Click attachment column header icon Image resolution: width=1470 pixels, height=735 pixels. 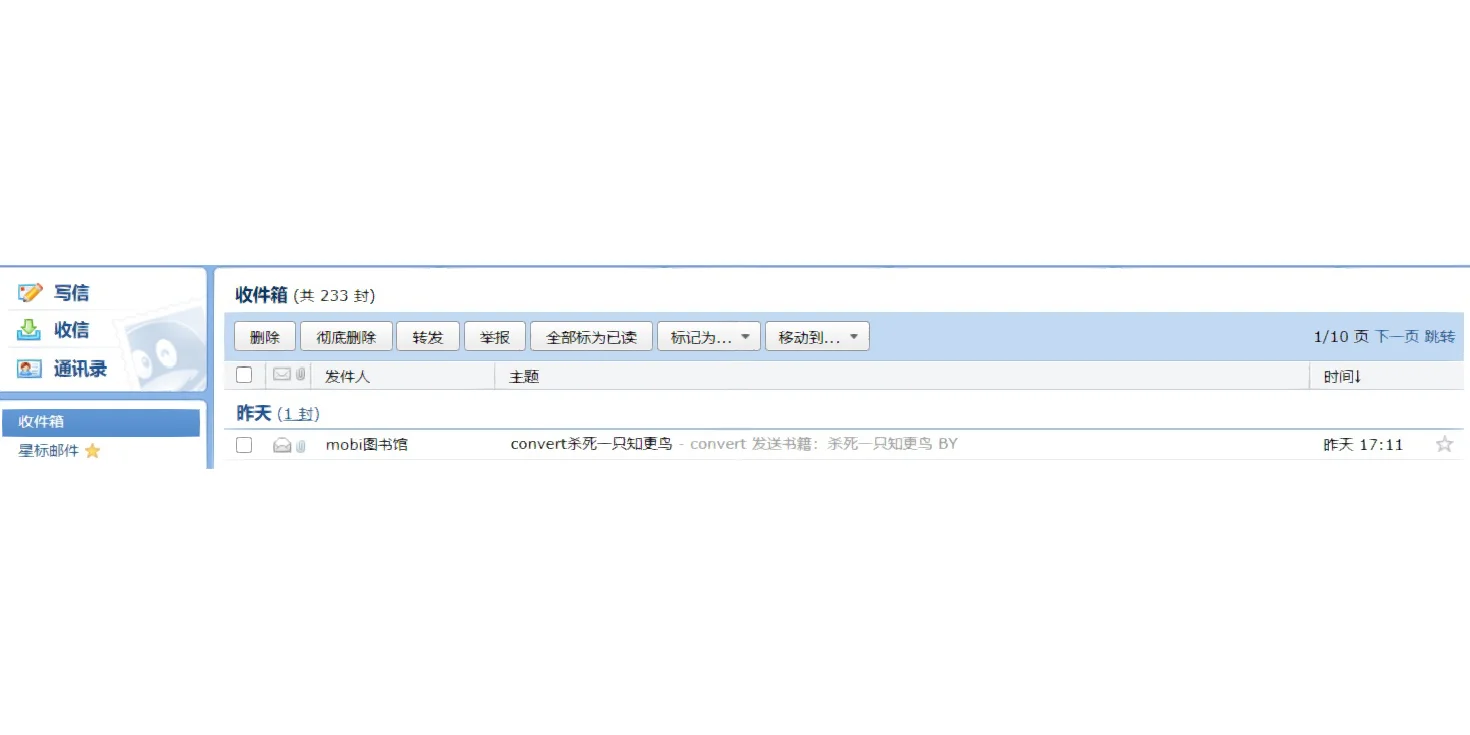[x=301, y=375]
